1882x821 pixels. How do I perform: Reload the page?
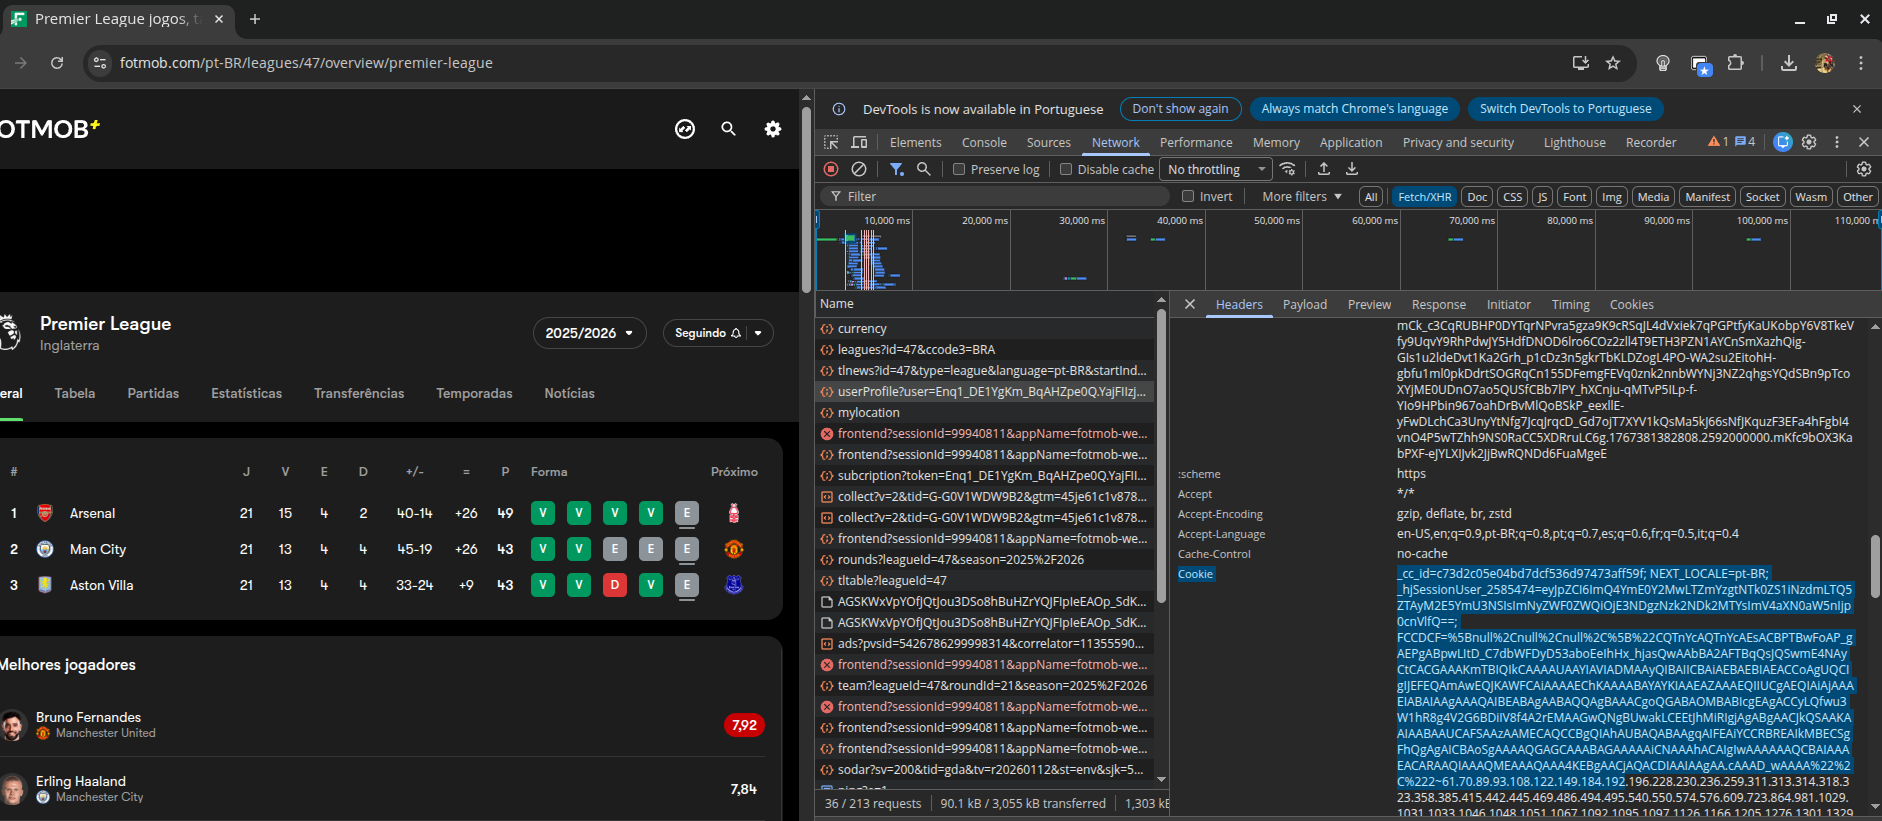[57, 63]
